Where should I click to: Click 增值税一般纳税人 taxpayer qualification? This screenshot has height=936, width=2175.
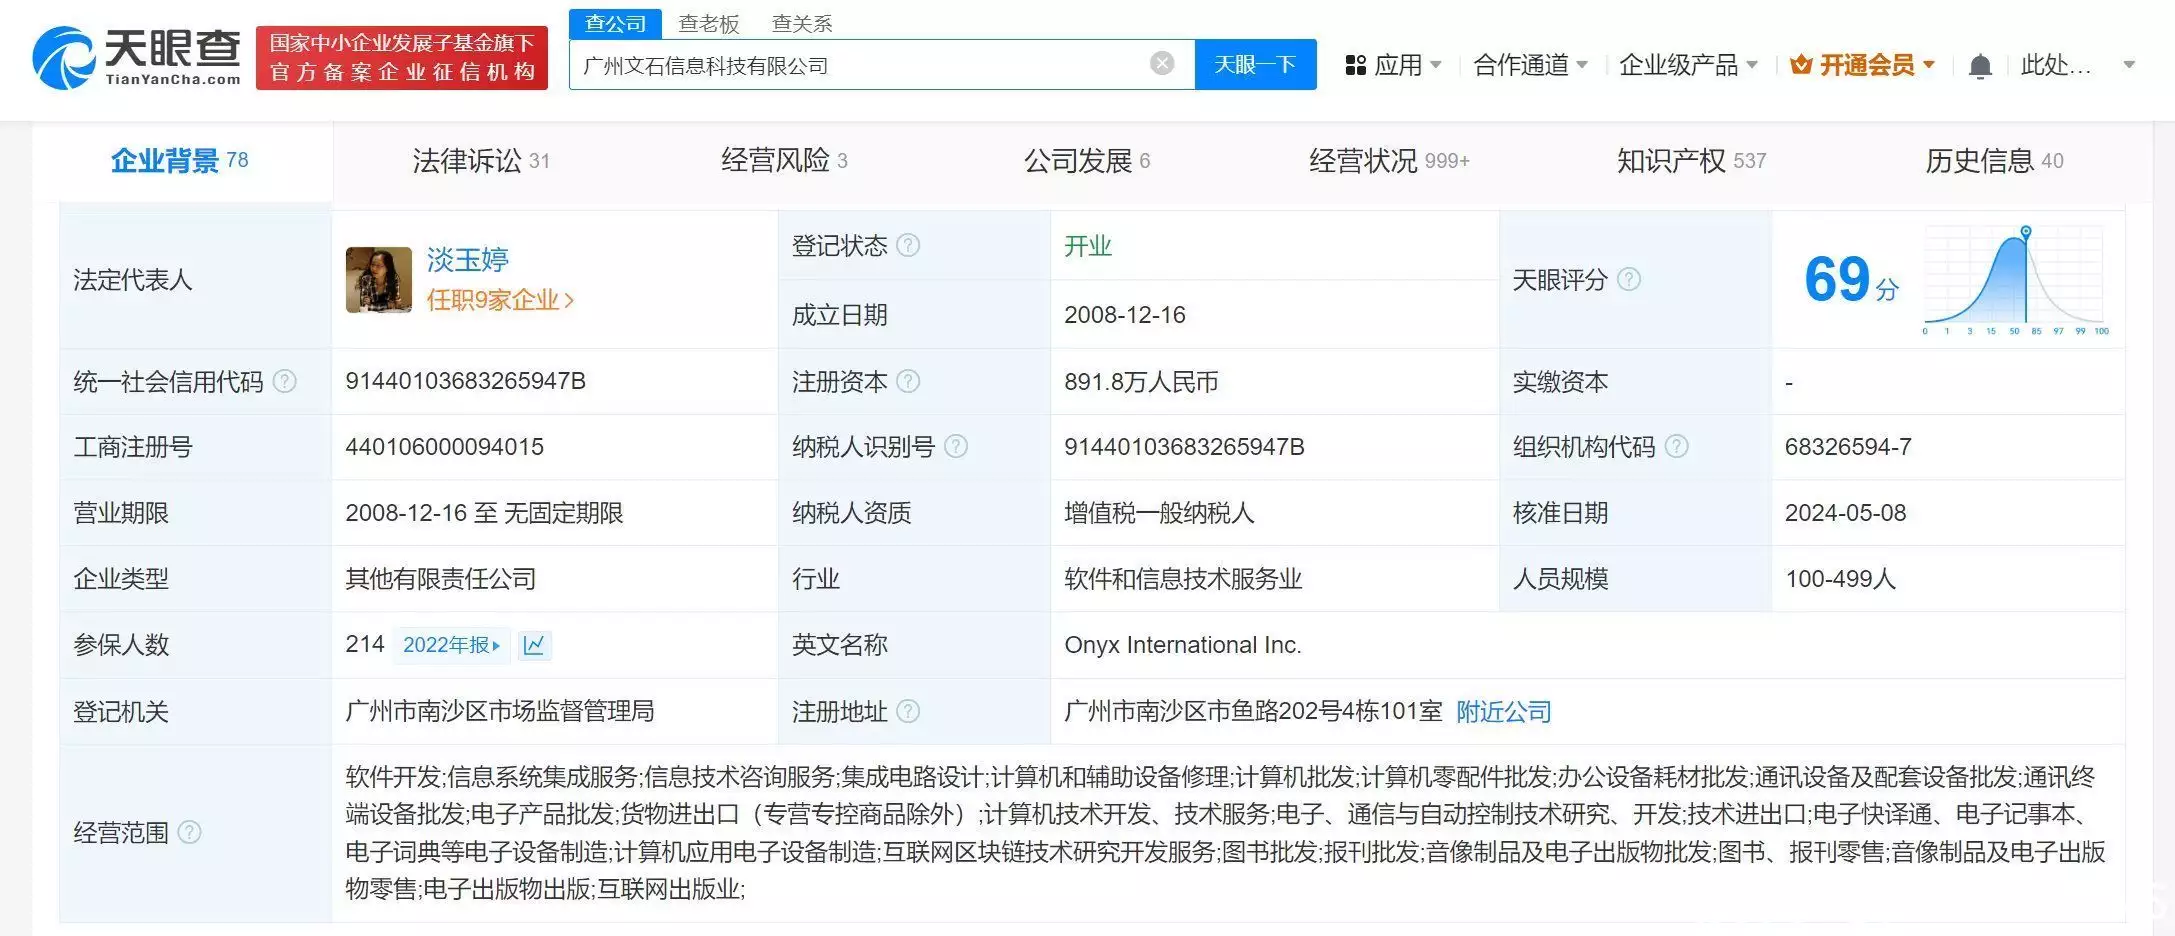tap(1159, 513)
